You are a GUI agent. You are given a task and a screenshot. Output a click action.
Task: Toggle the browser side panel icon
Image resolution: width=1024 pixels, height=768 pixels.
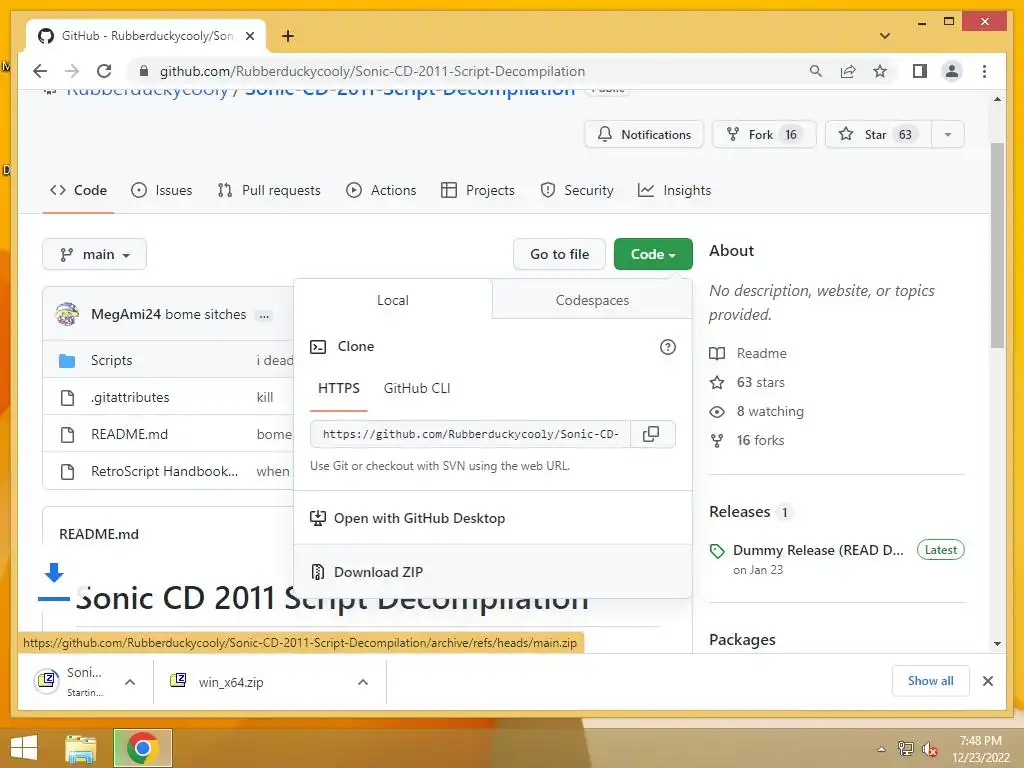(x=920, y=71)
